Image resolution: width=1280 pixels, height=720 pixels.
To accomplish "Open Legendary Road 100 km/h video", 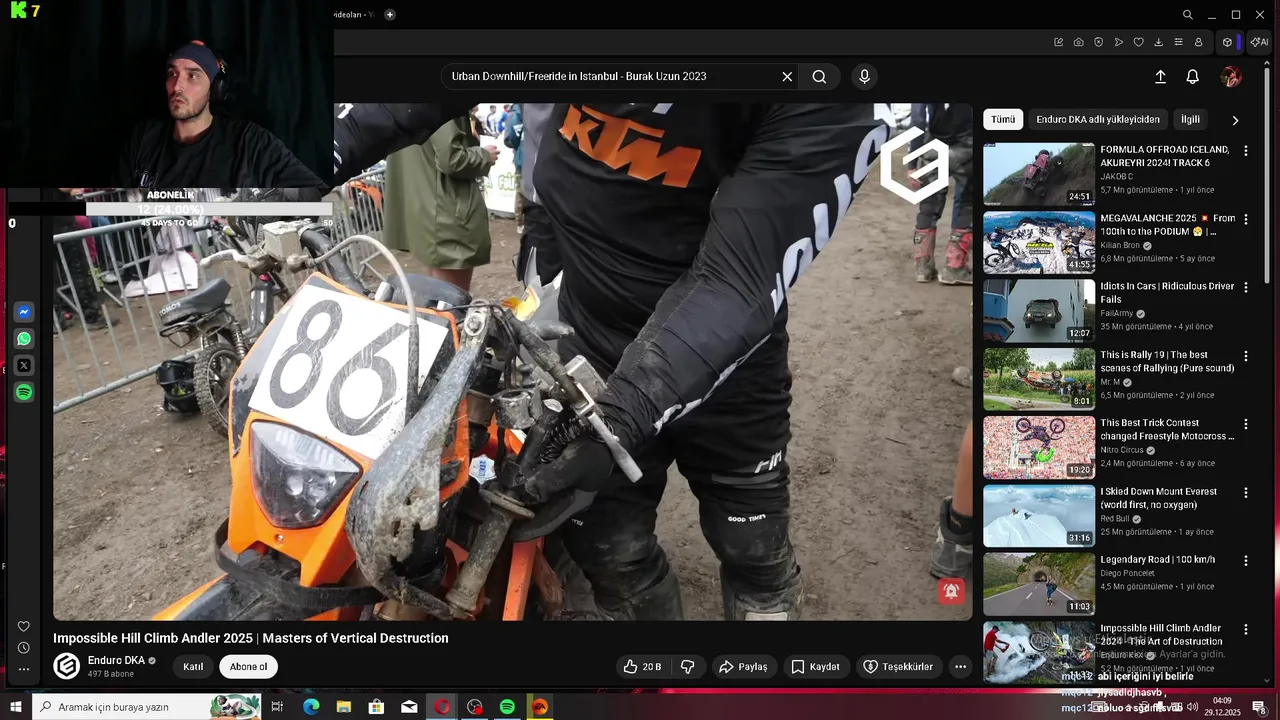I will [x=1039, y=584].
